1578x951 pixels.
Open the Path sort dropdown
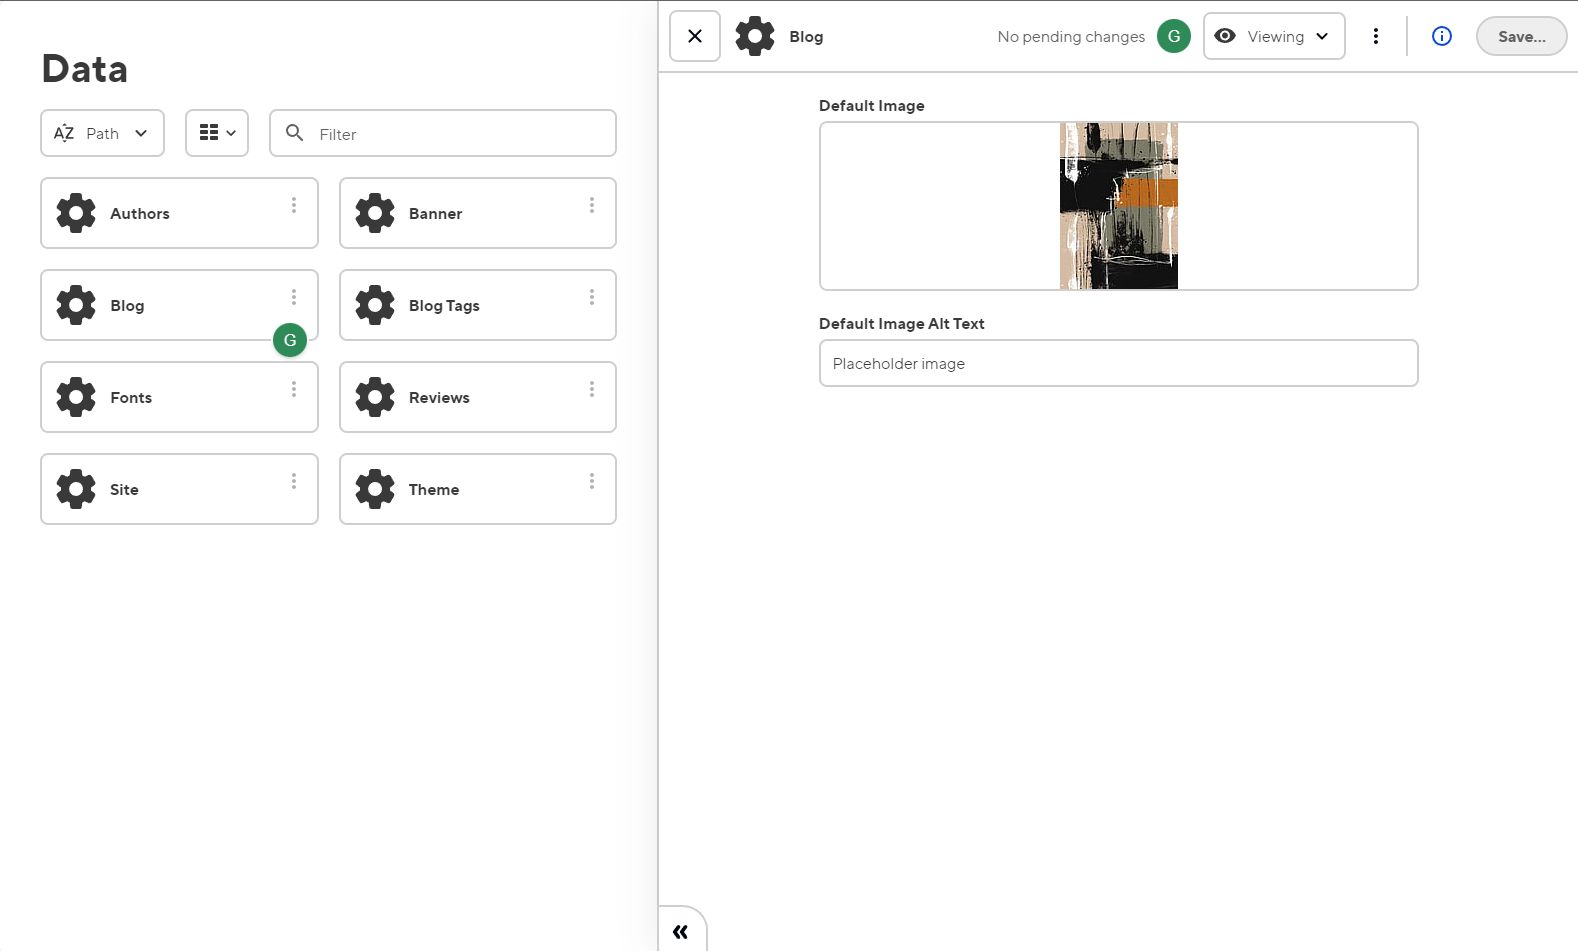(102, 133)
